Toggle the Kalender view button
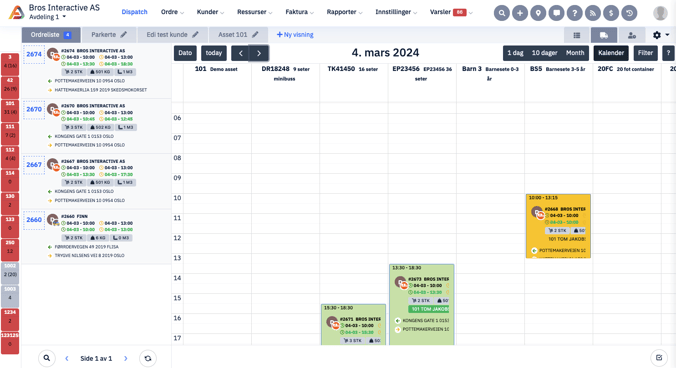This screenshot has height=368, width=676. 611,53
